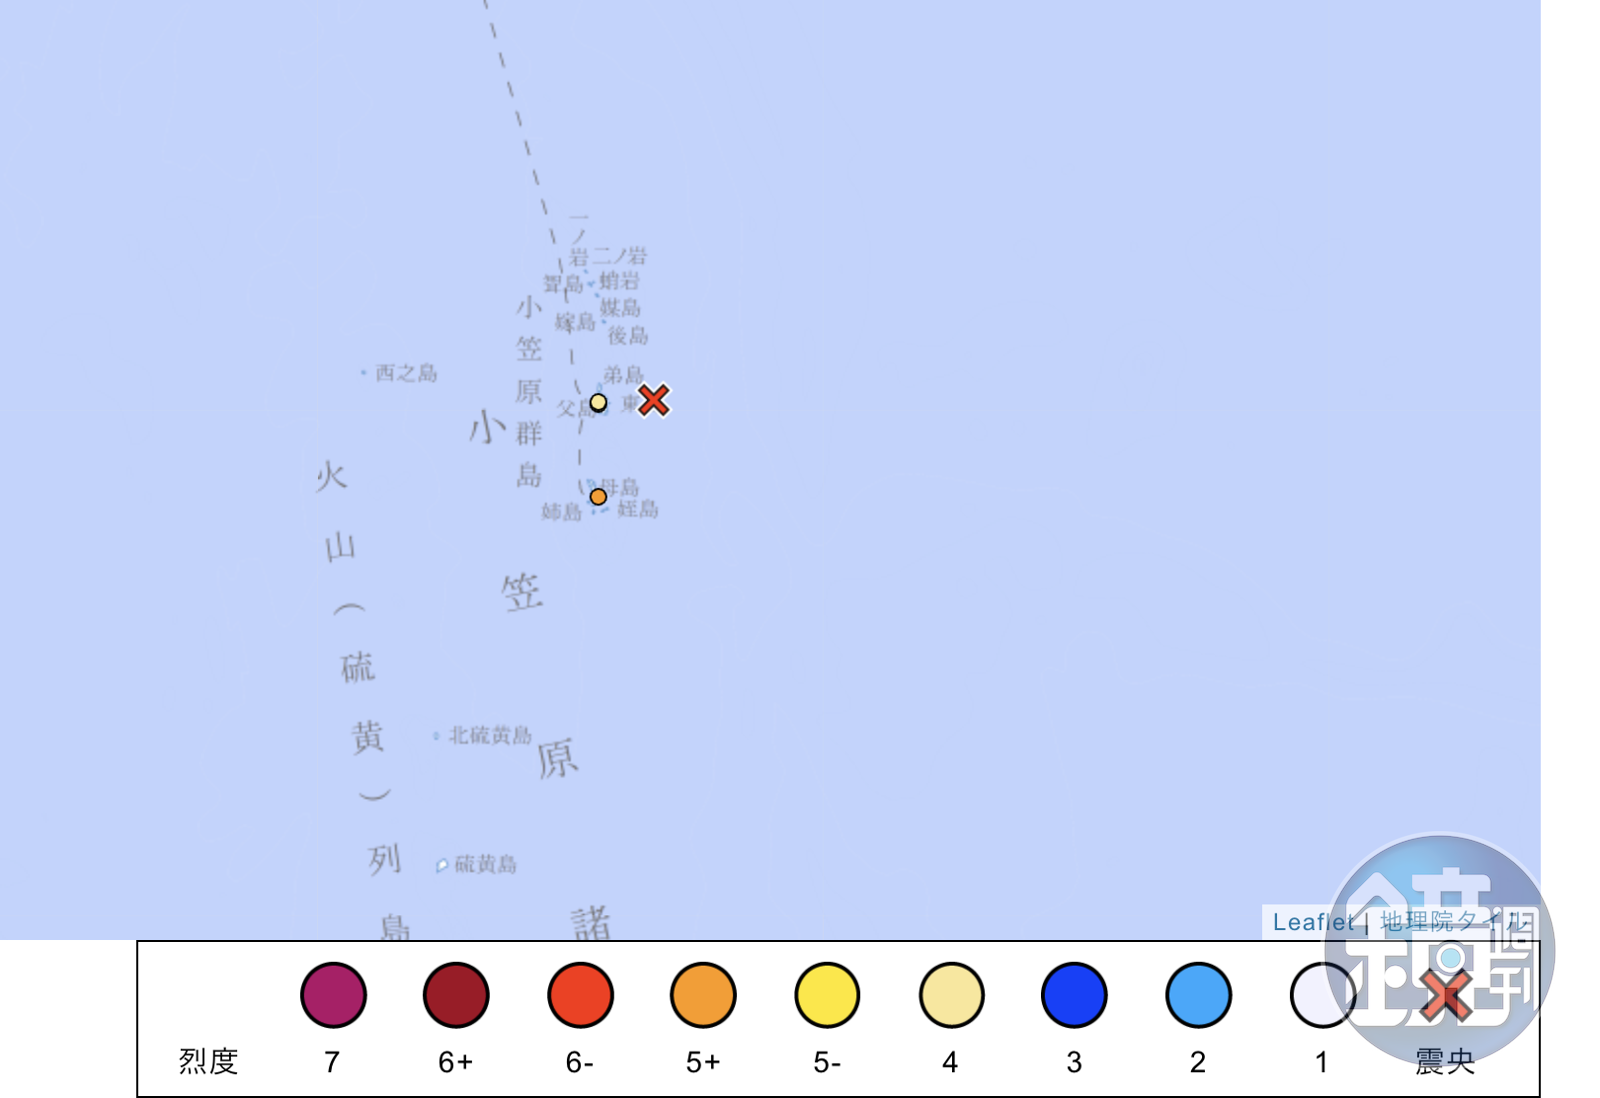Image resolution: width=1600 pixels, height=1098 pixels.
Task: Click the orange intensity dot near 母島
Action: 598,497
